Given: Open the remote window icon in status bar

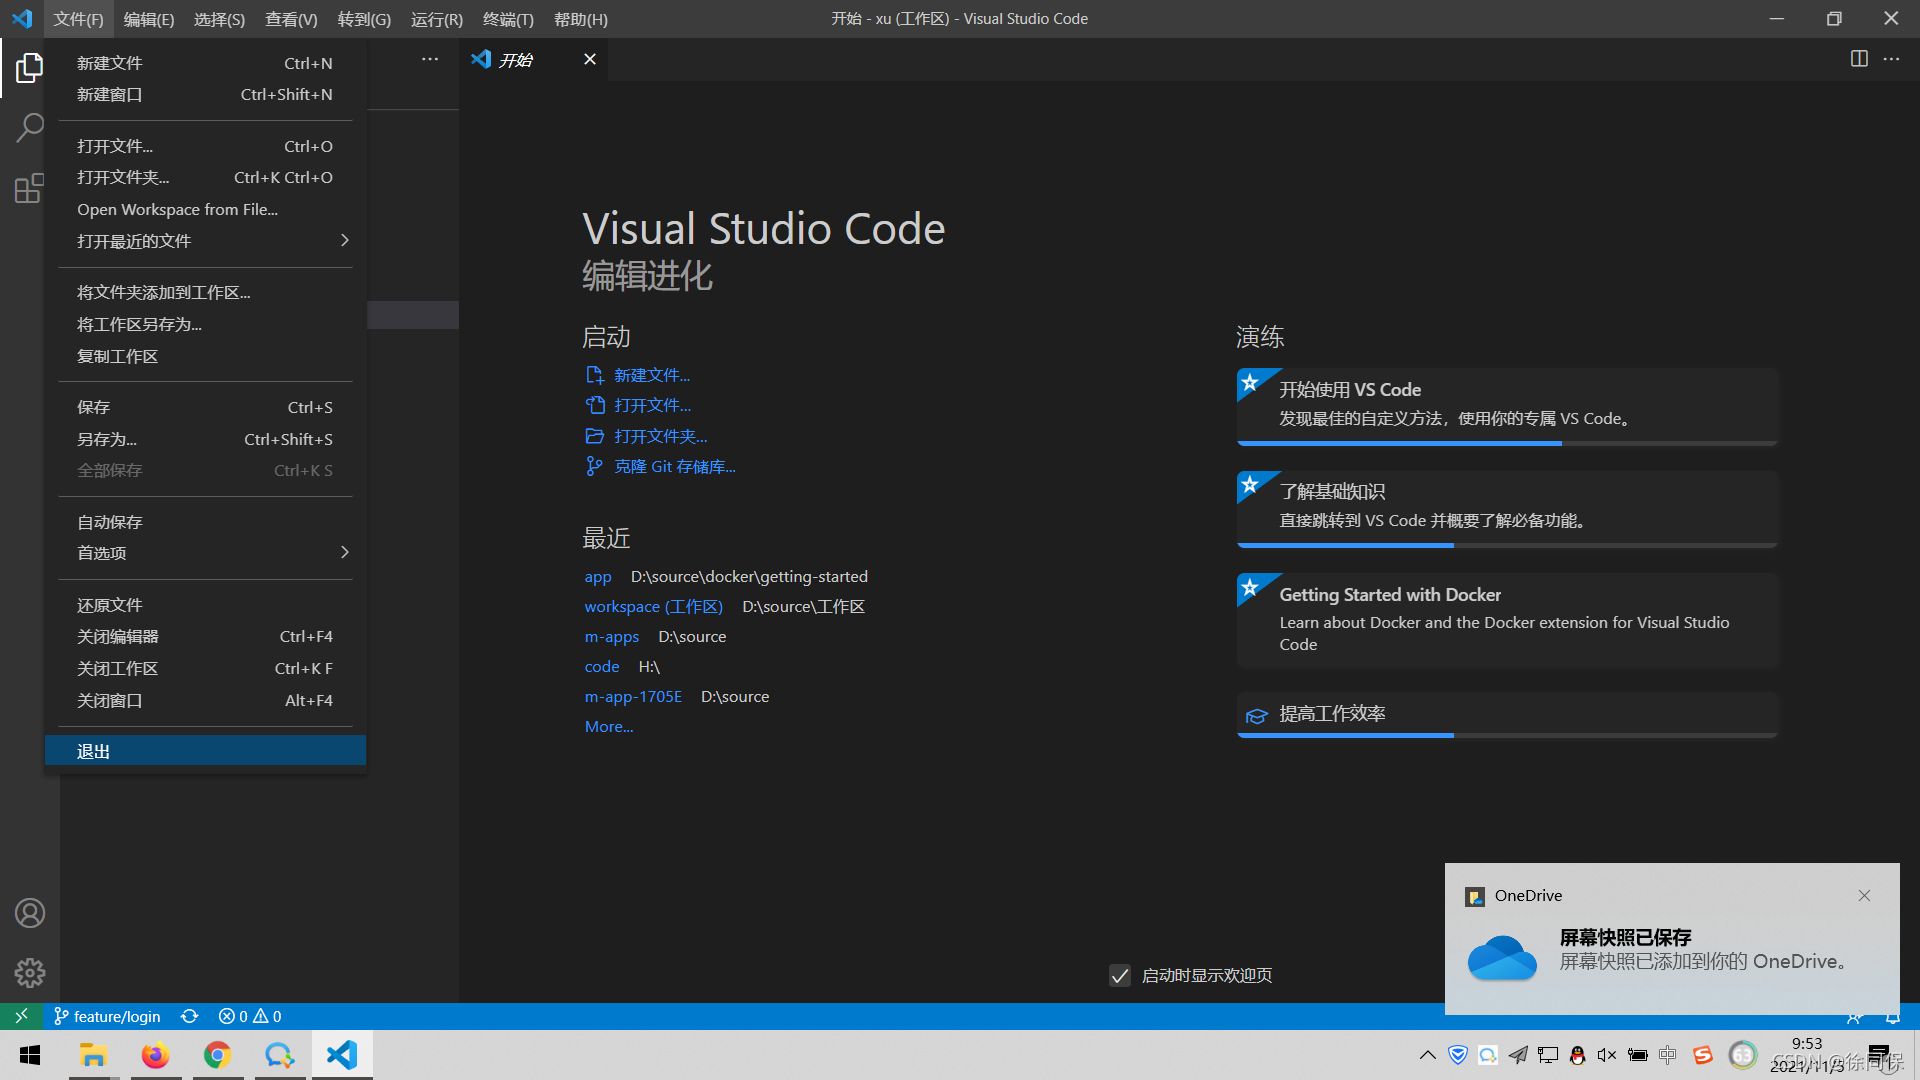Looking at the screenshot, I should (x=21, y=1016).
